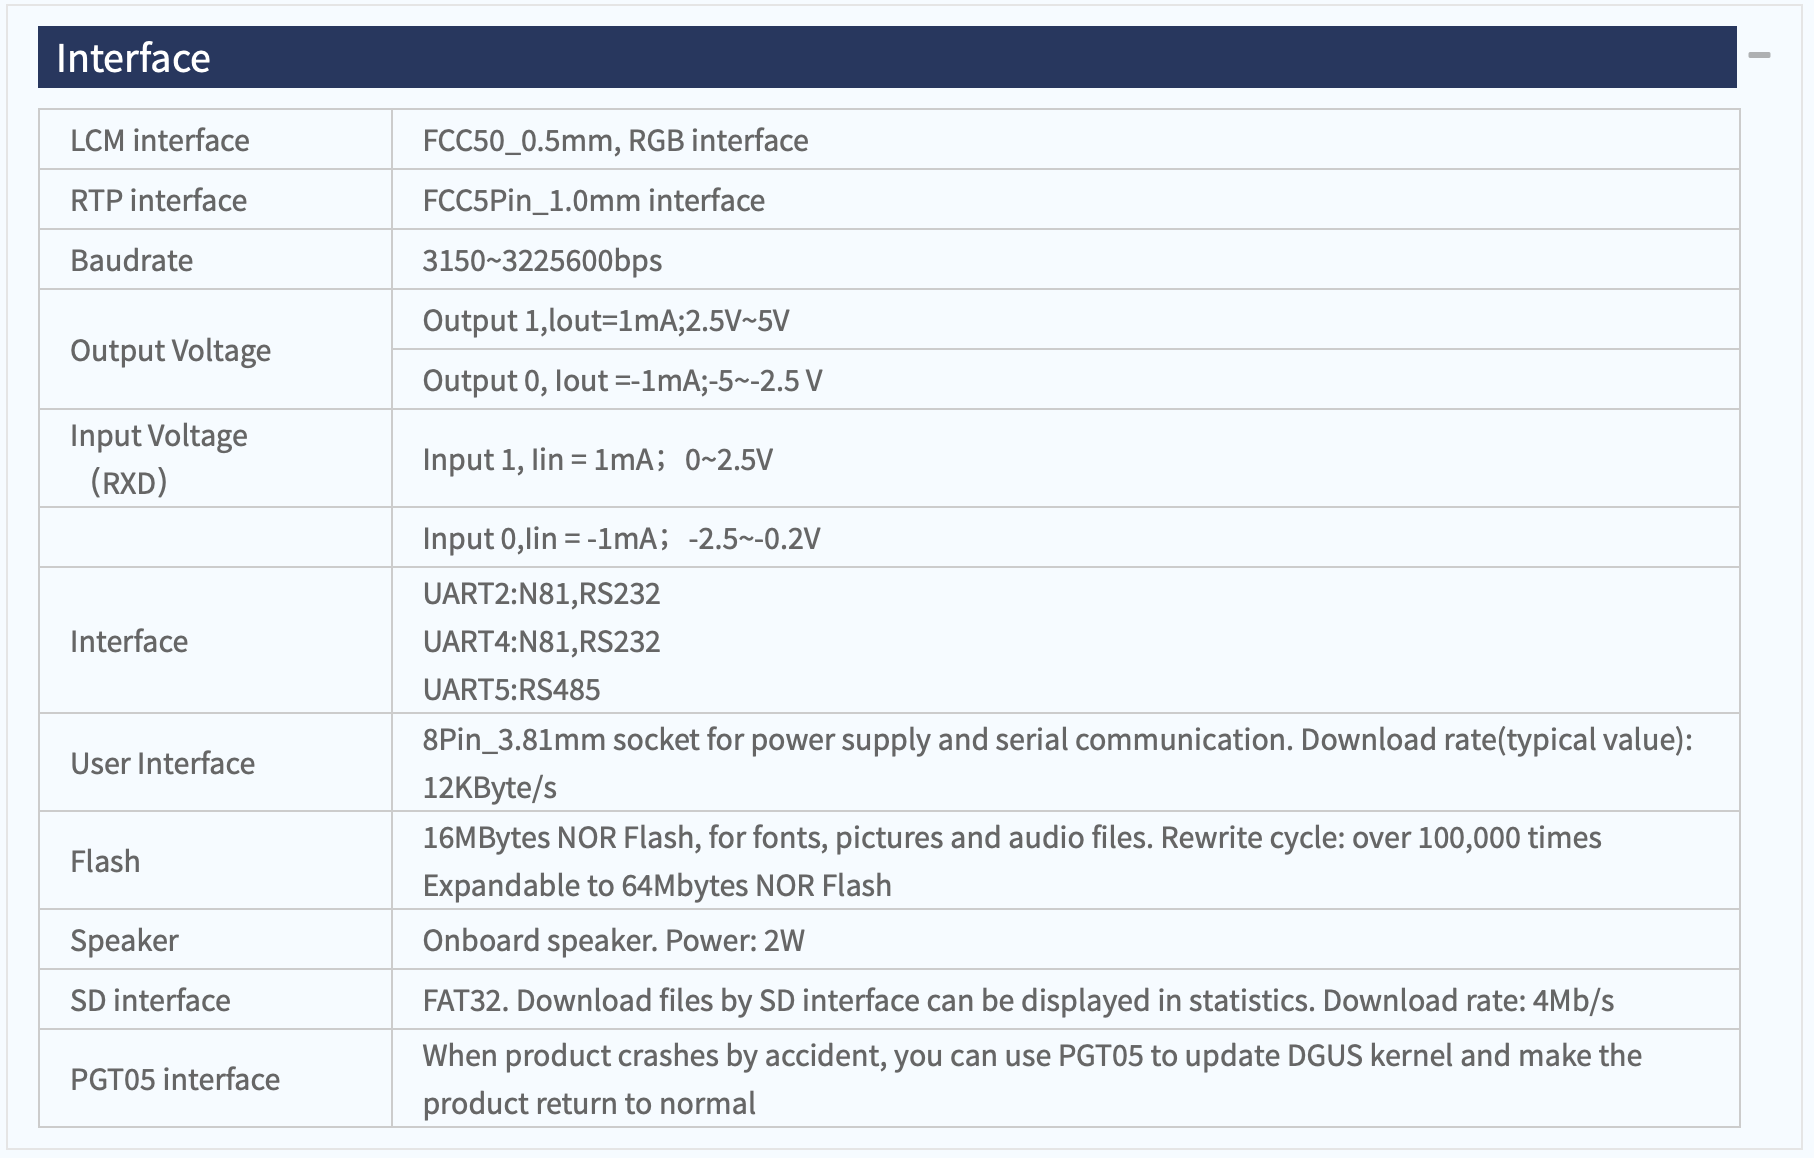Select the Output Voltage label cell
This screenshot has width=1814, height=1158.
[x=215, y=350]
